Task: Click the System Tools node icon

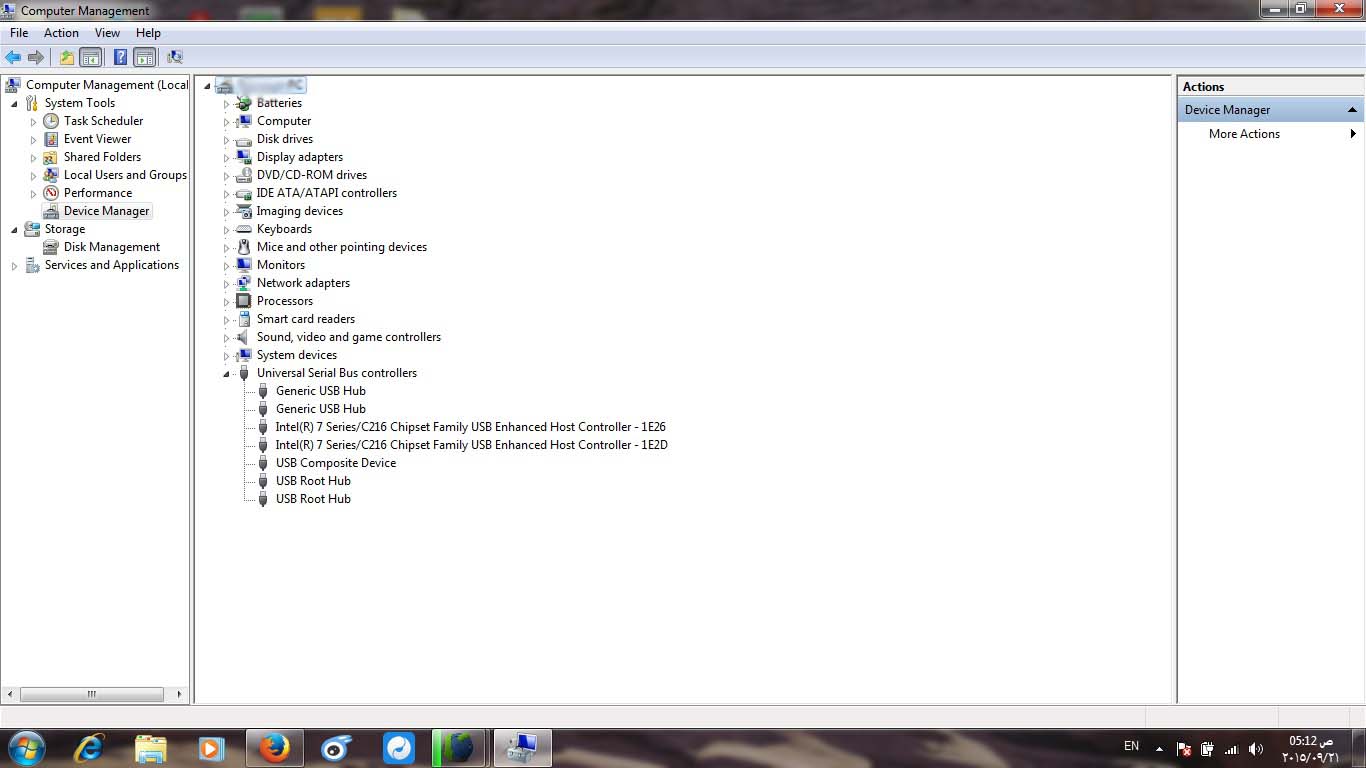Action: (x=32, y=103)
